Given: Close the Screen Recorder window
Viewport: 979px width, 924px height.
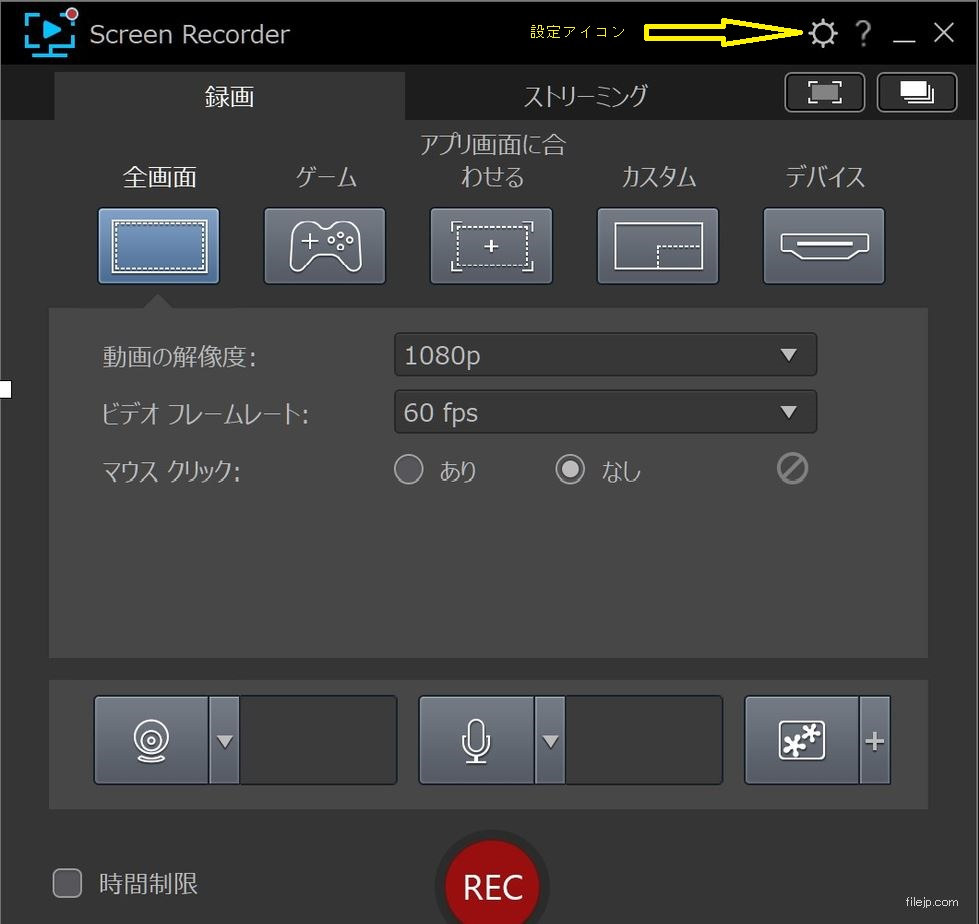Looking at the screenshot, I should pyautogui.click(x=943, y=32).
